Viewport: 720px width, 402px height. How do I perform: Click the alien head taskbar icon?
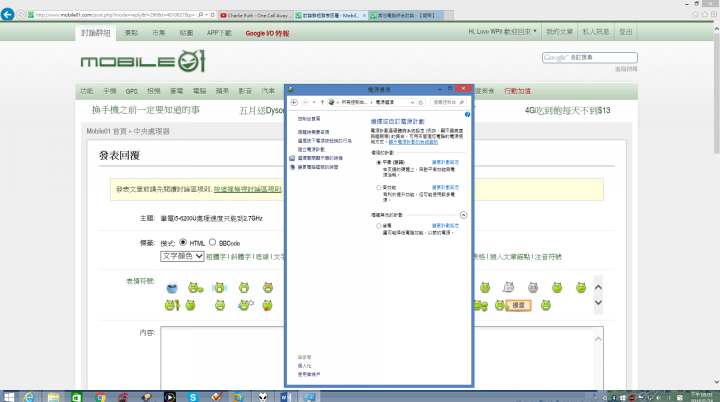coord(263,397)
